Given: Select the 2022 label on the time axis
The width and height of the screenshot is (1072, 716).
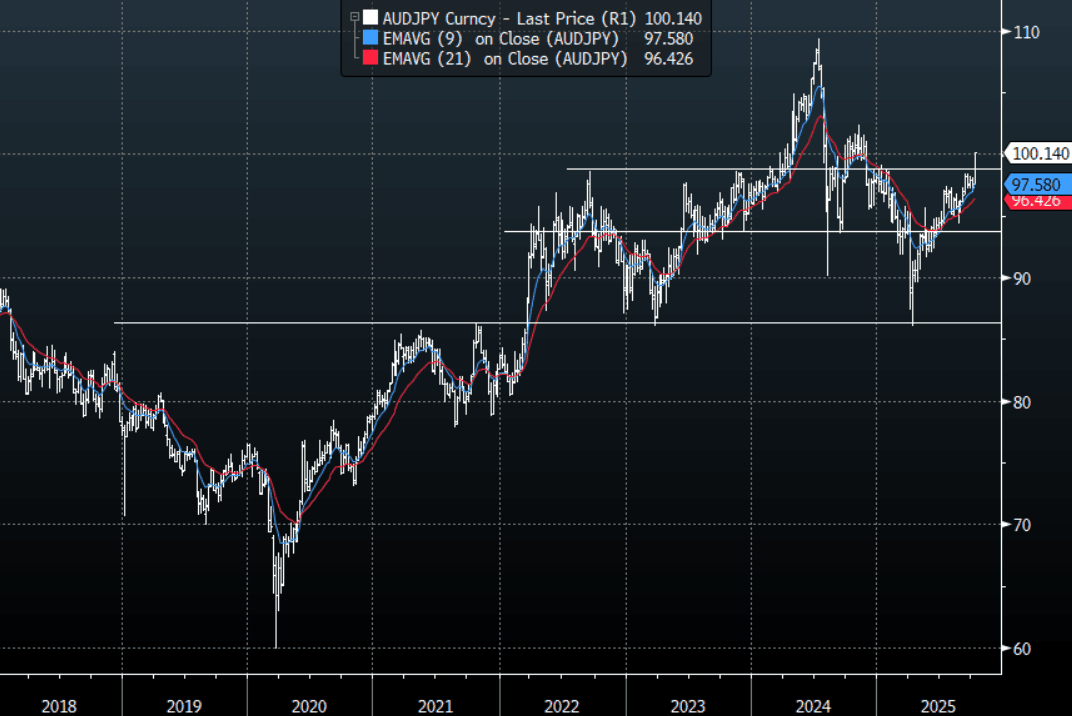Looking at the screenshot, I should (x=562, y=706).
